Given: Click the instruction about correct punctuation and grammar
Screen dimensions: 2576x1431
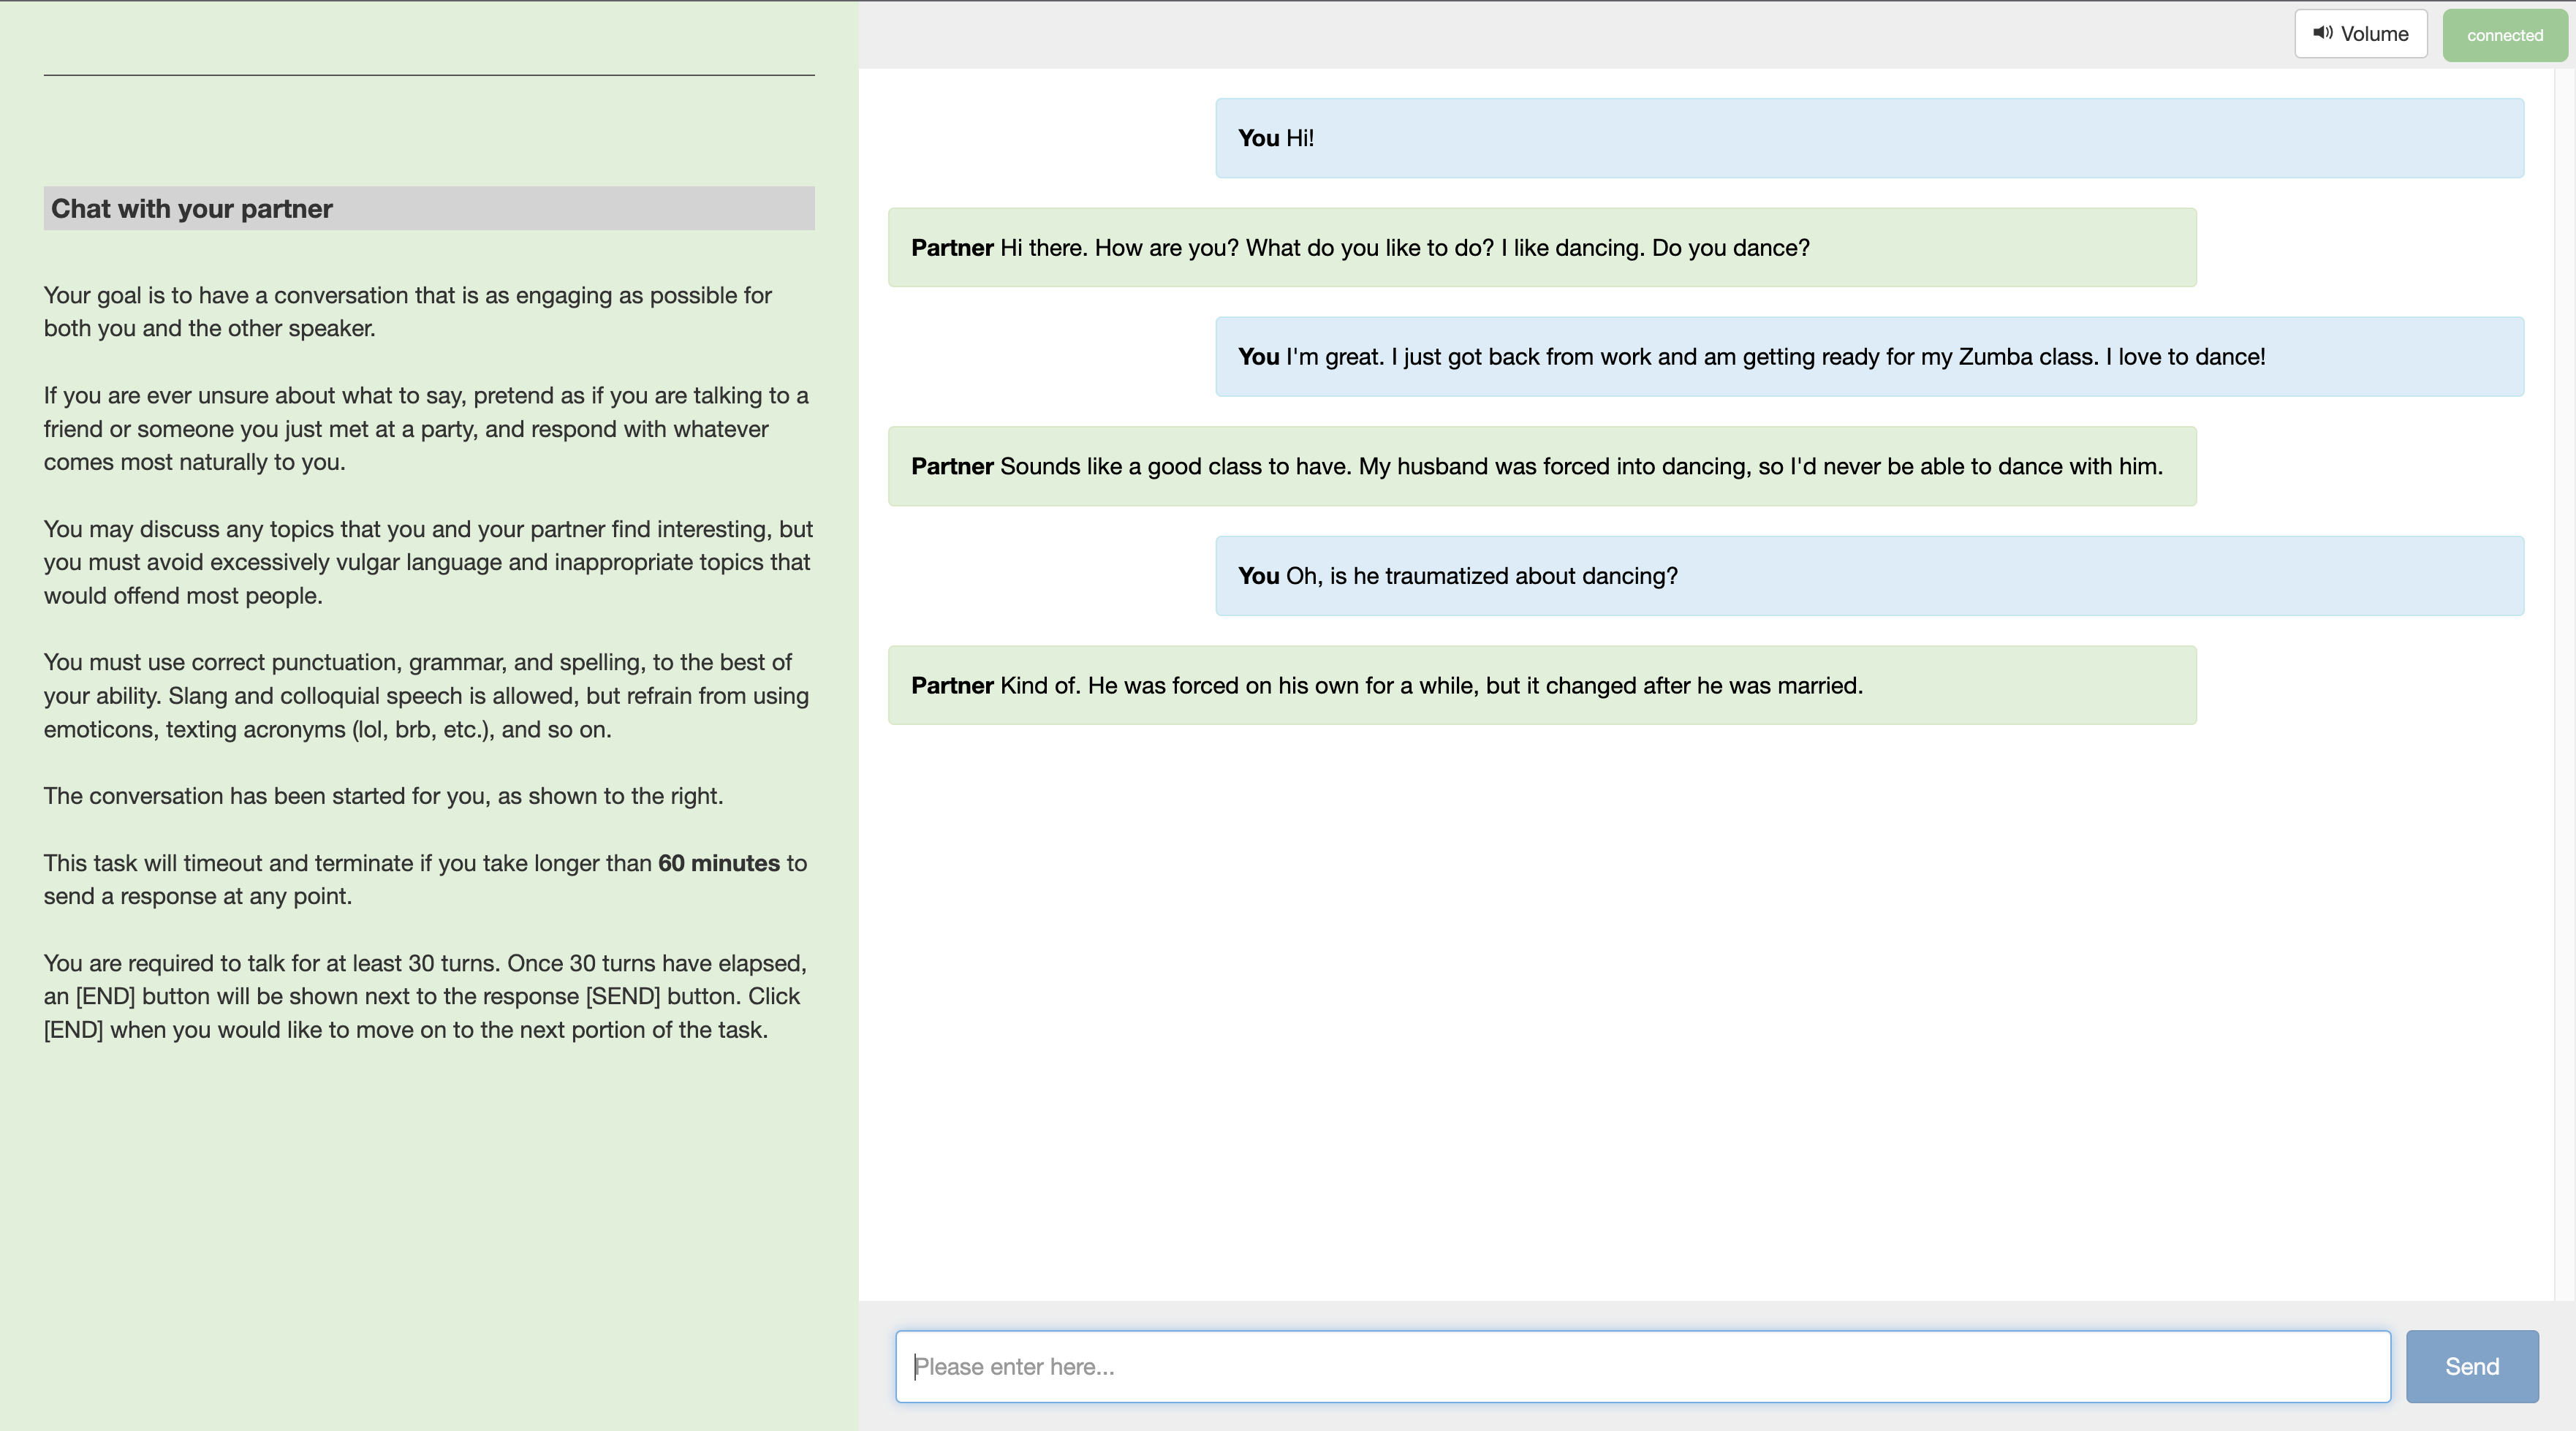Looking at the screenshot, I should pyautogui.click(x=426, y=695).
